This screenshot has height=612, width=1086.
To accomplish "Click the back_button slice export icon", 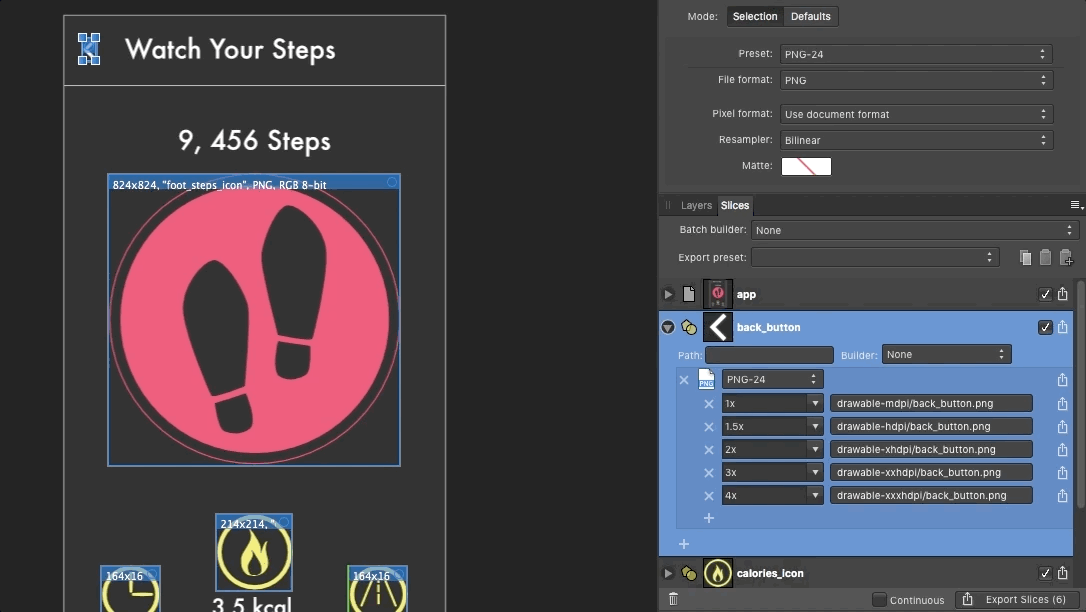I will click(1063, 327).
